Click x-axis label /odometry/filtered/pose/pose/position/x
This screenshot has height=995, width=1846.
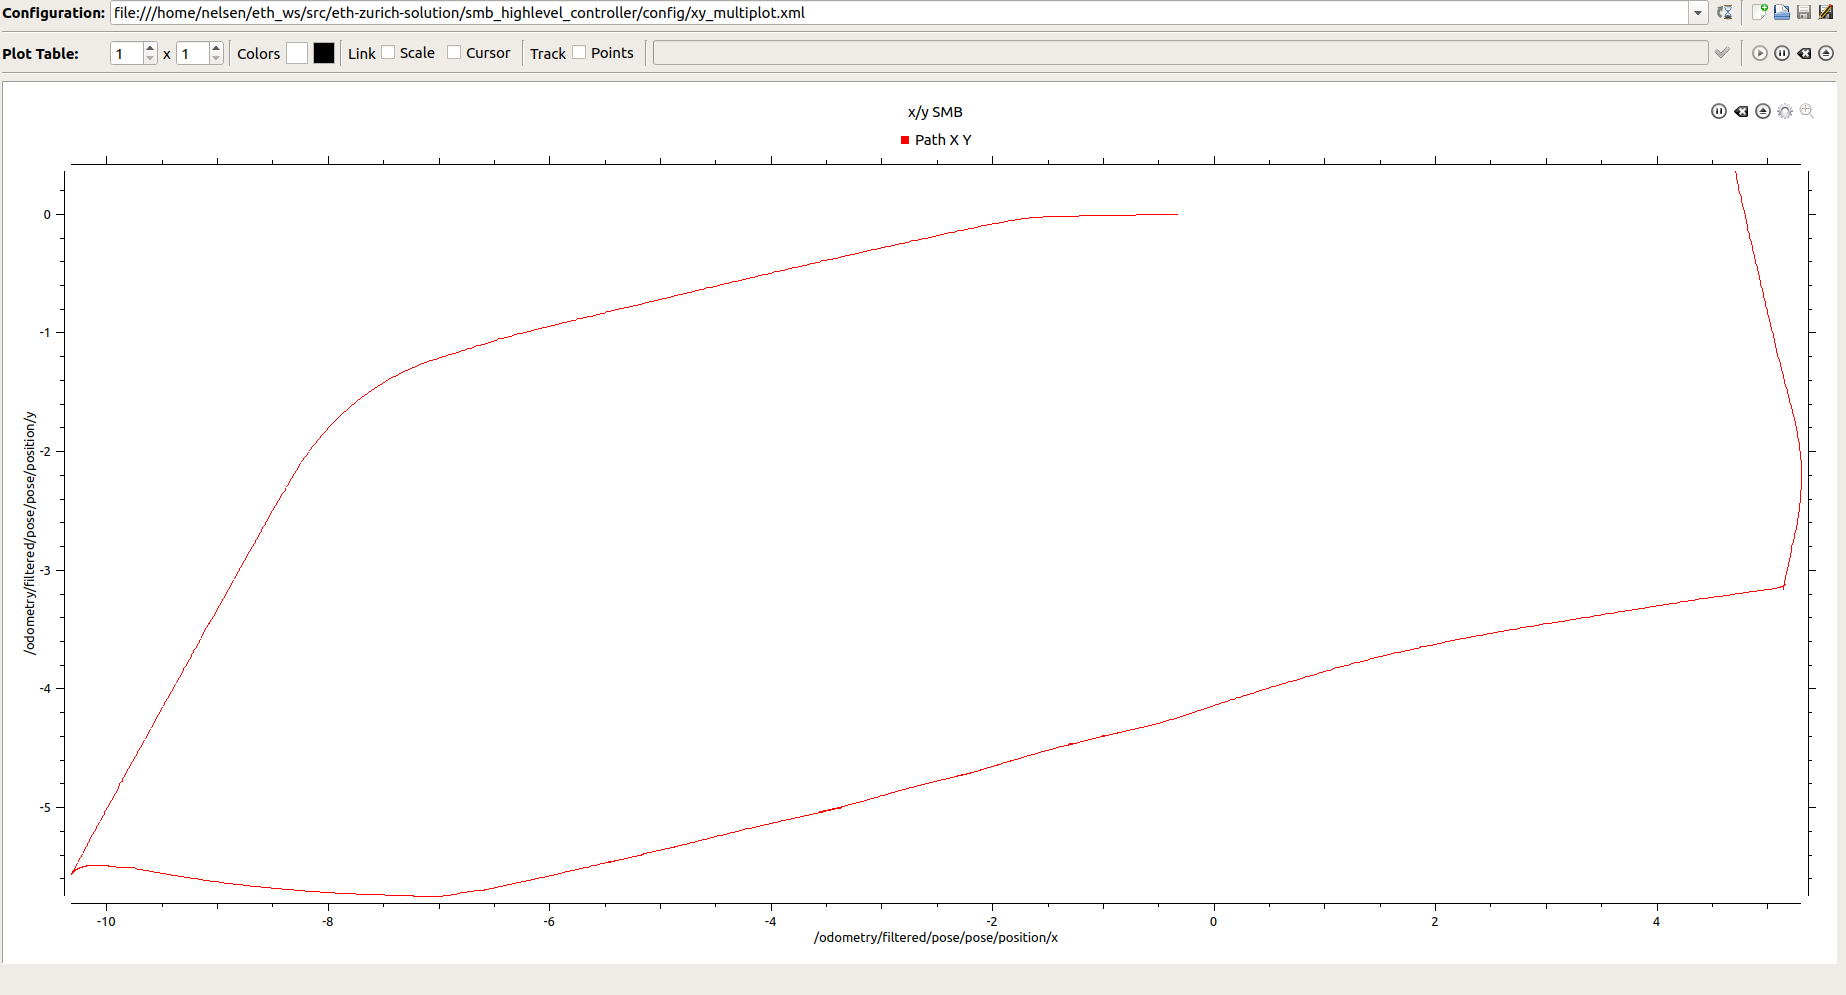[936, 937]
